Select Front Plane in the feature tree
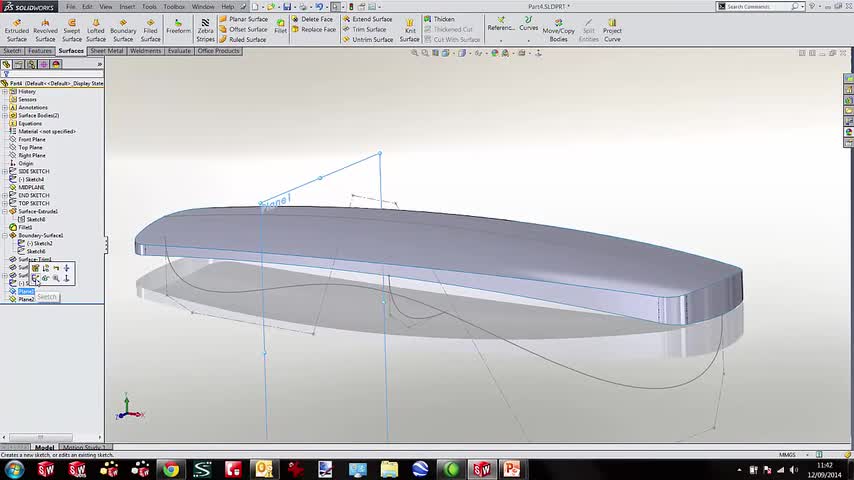854x480 pixels. click(x=32, y=140)
